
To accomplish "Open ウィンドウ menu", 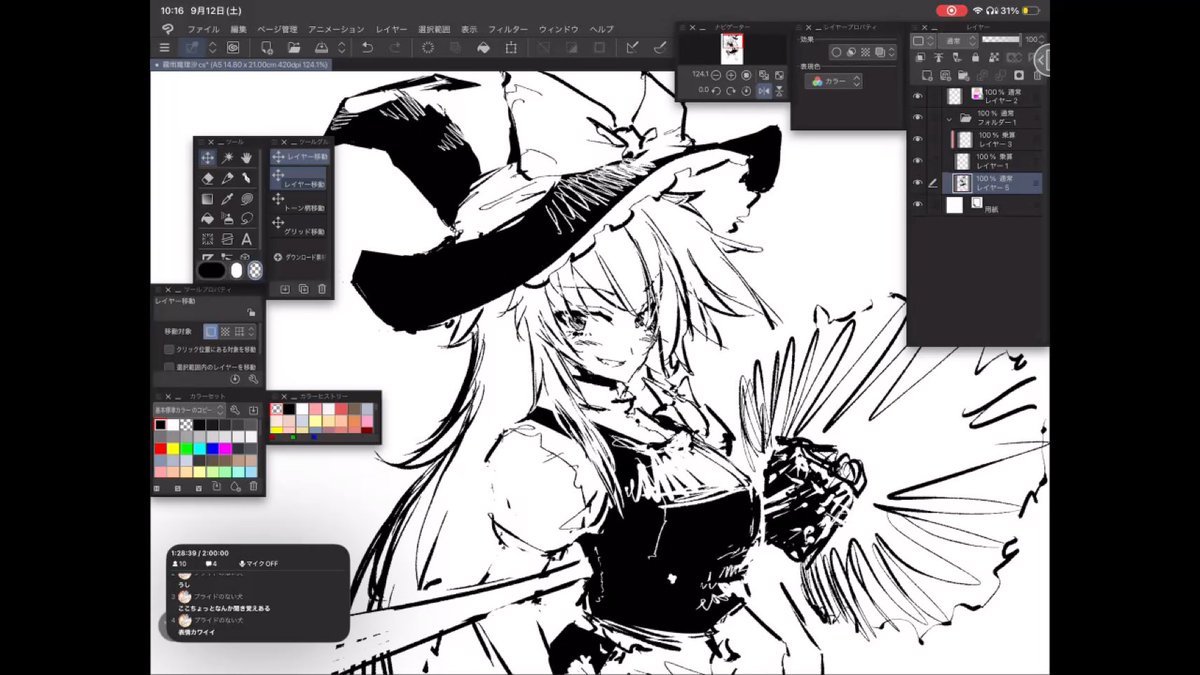I will [559, 29].
